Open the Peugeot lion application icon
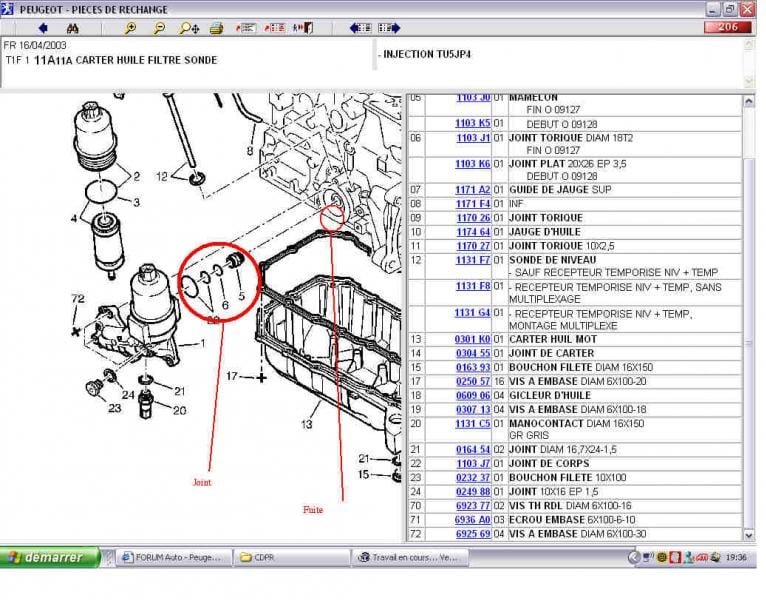Screen dimensions: 766x600 tap(7, 9)
